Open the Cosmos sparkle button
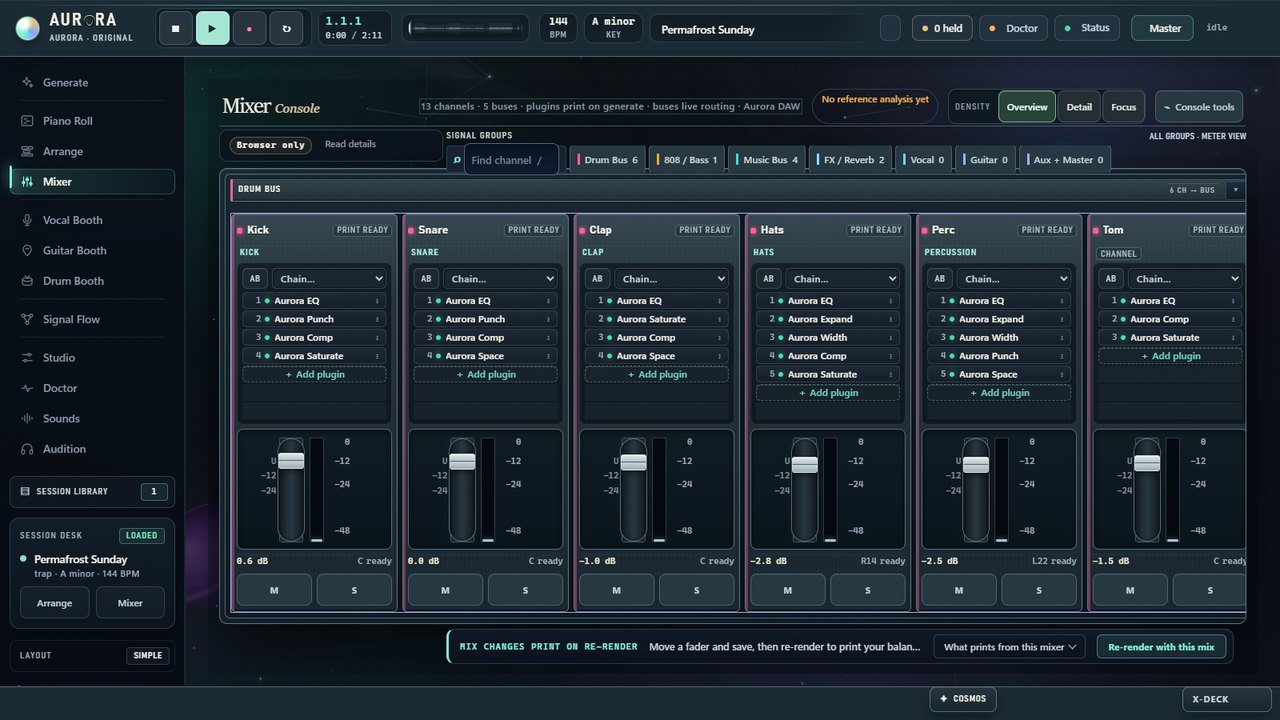1280x720 pixels. [x=963, y=699]
